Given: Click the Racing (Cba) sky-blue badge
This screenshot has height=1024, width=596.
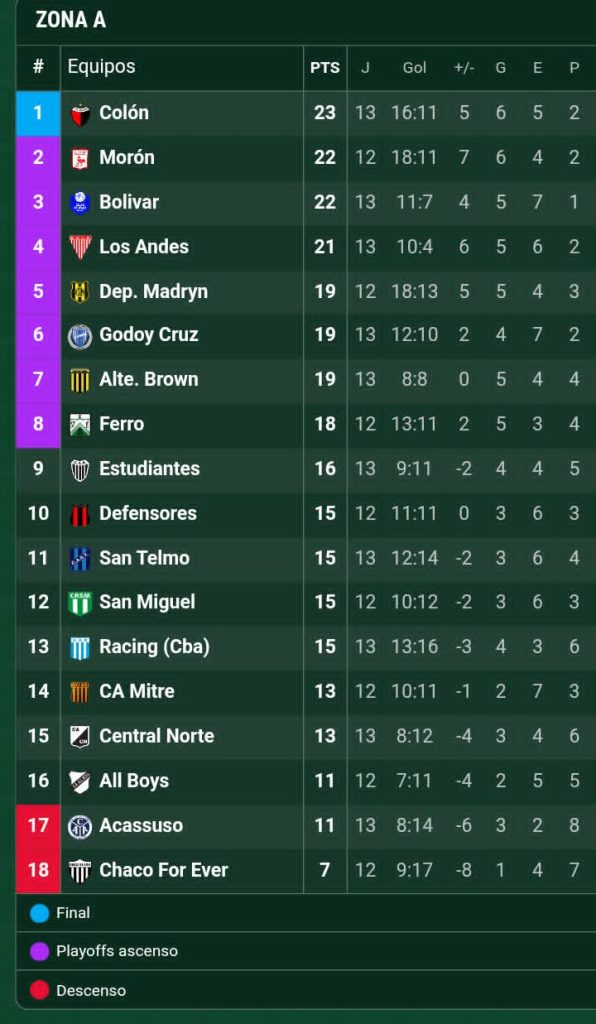Looking at the screenshot, I should pos(80,648).
